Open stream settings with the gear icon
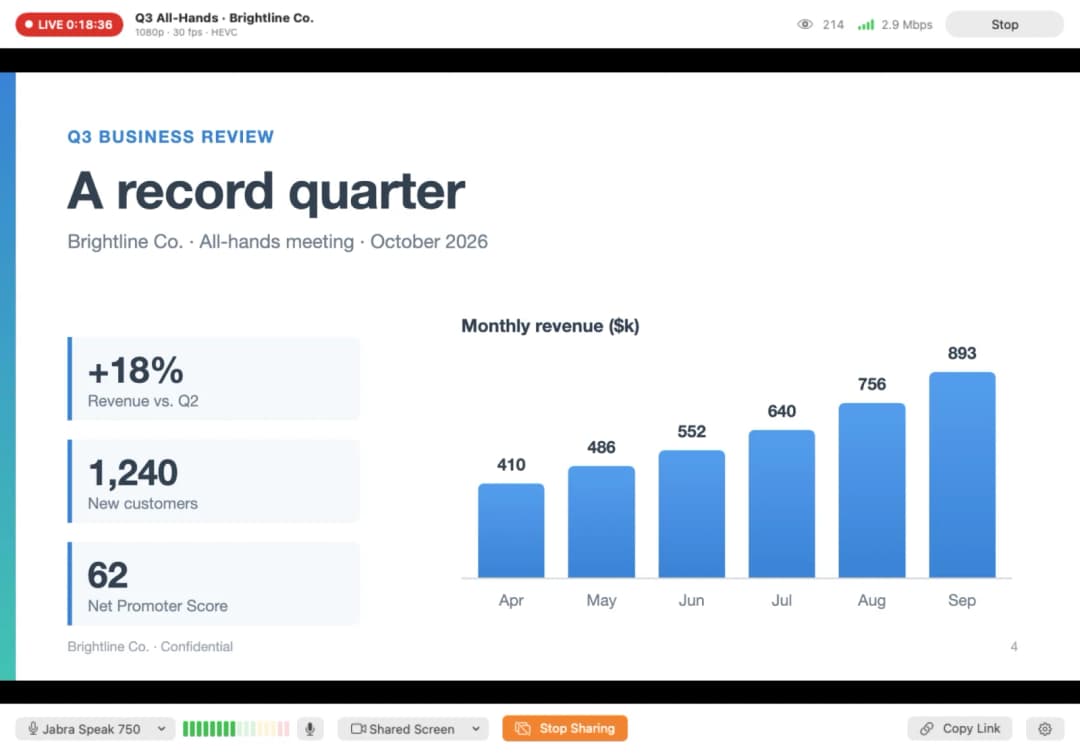The image size is (1080, 753). 1045,729
